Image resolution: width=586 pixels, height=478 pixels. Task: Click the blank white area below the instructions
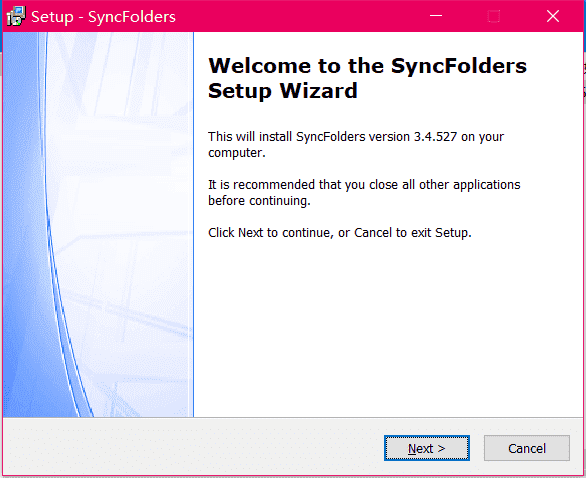tap(389, 329)
